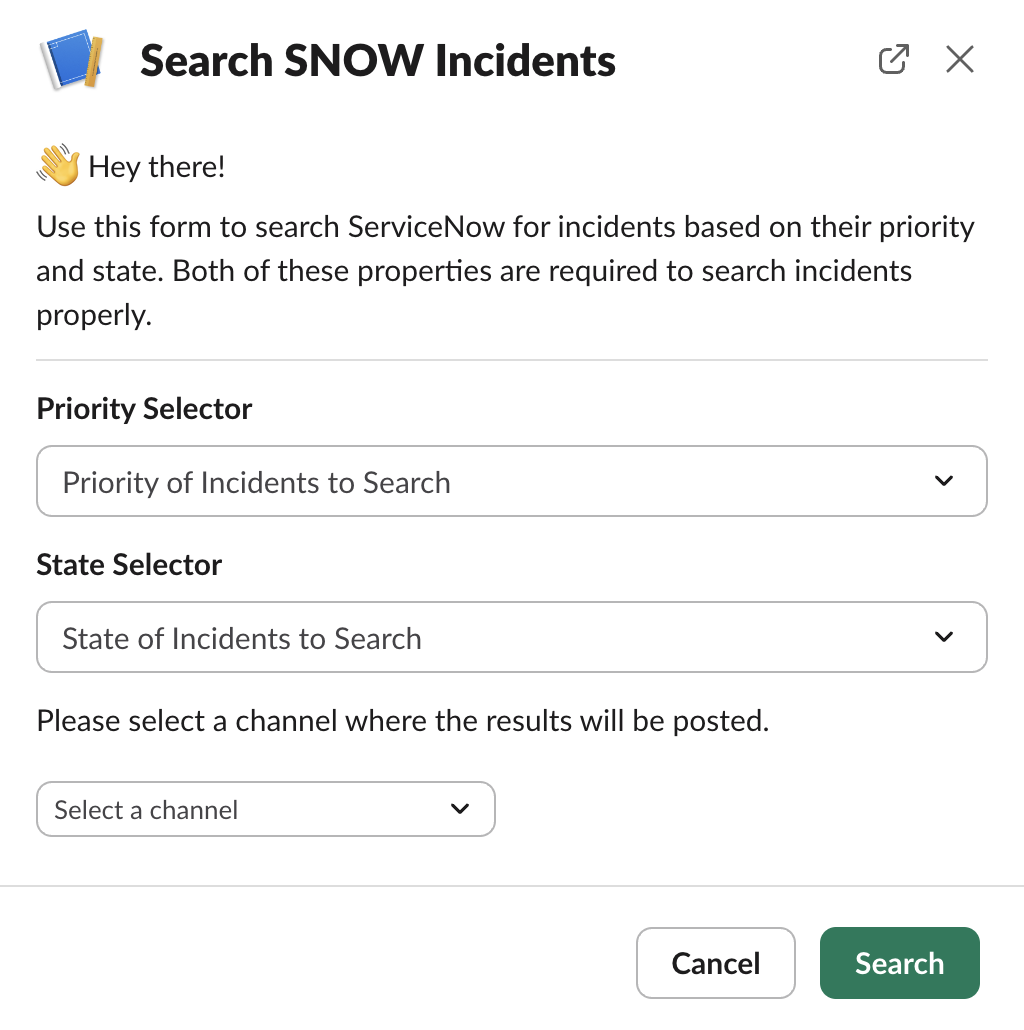1024x1030 pixels.
Task: Click the divider line below the description
Action: tap(512, 360)
